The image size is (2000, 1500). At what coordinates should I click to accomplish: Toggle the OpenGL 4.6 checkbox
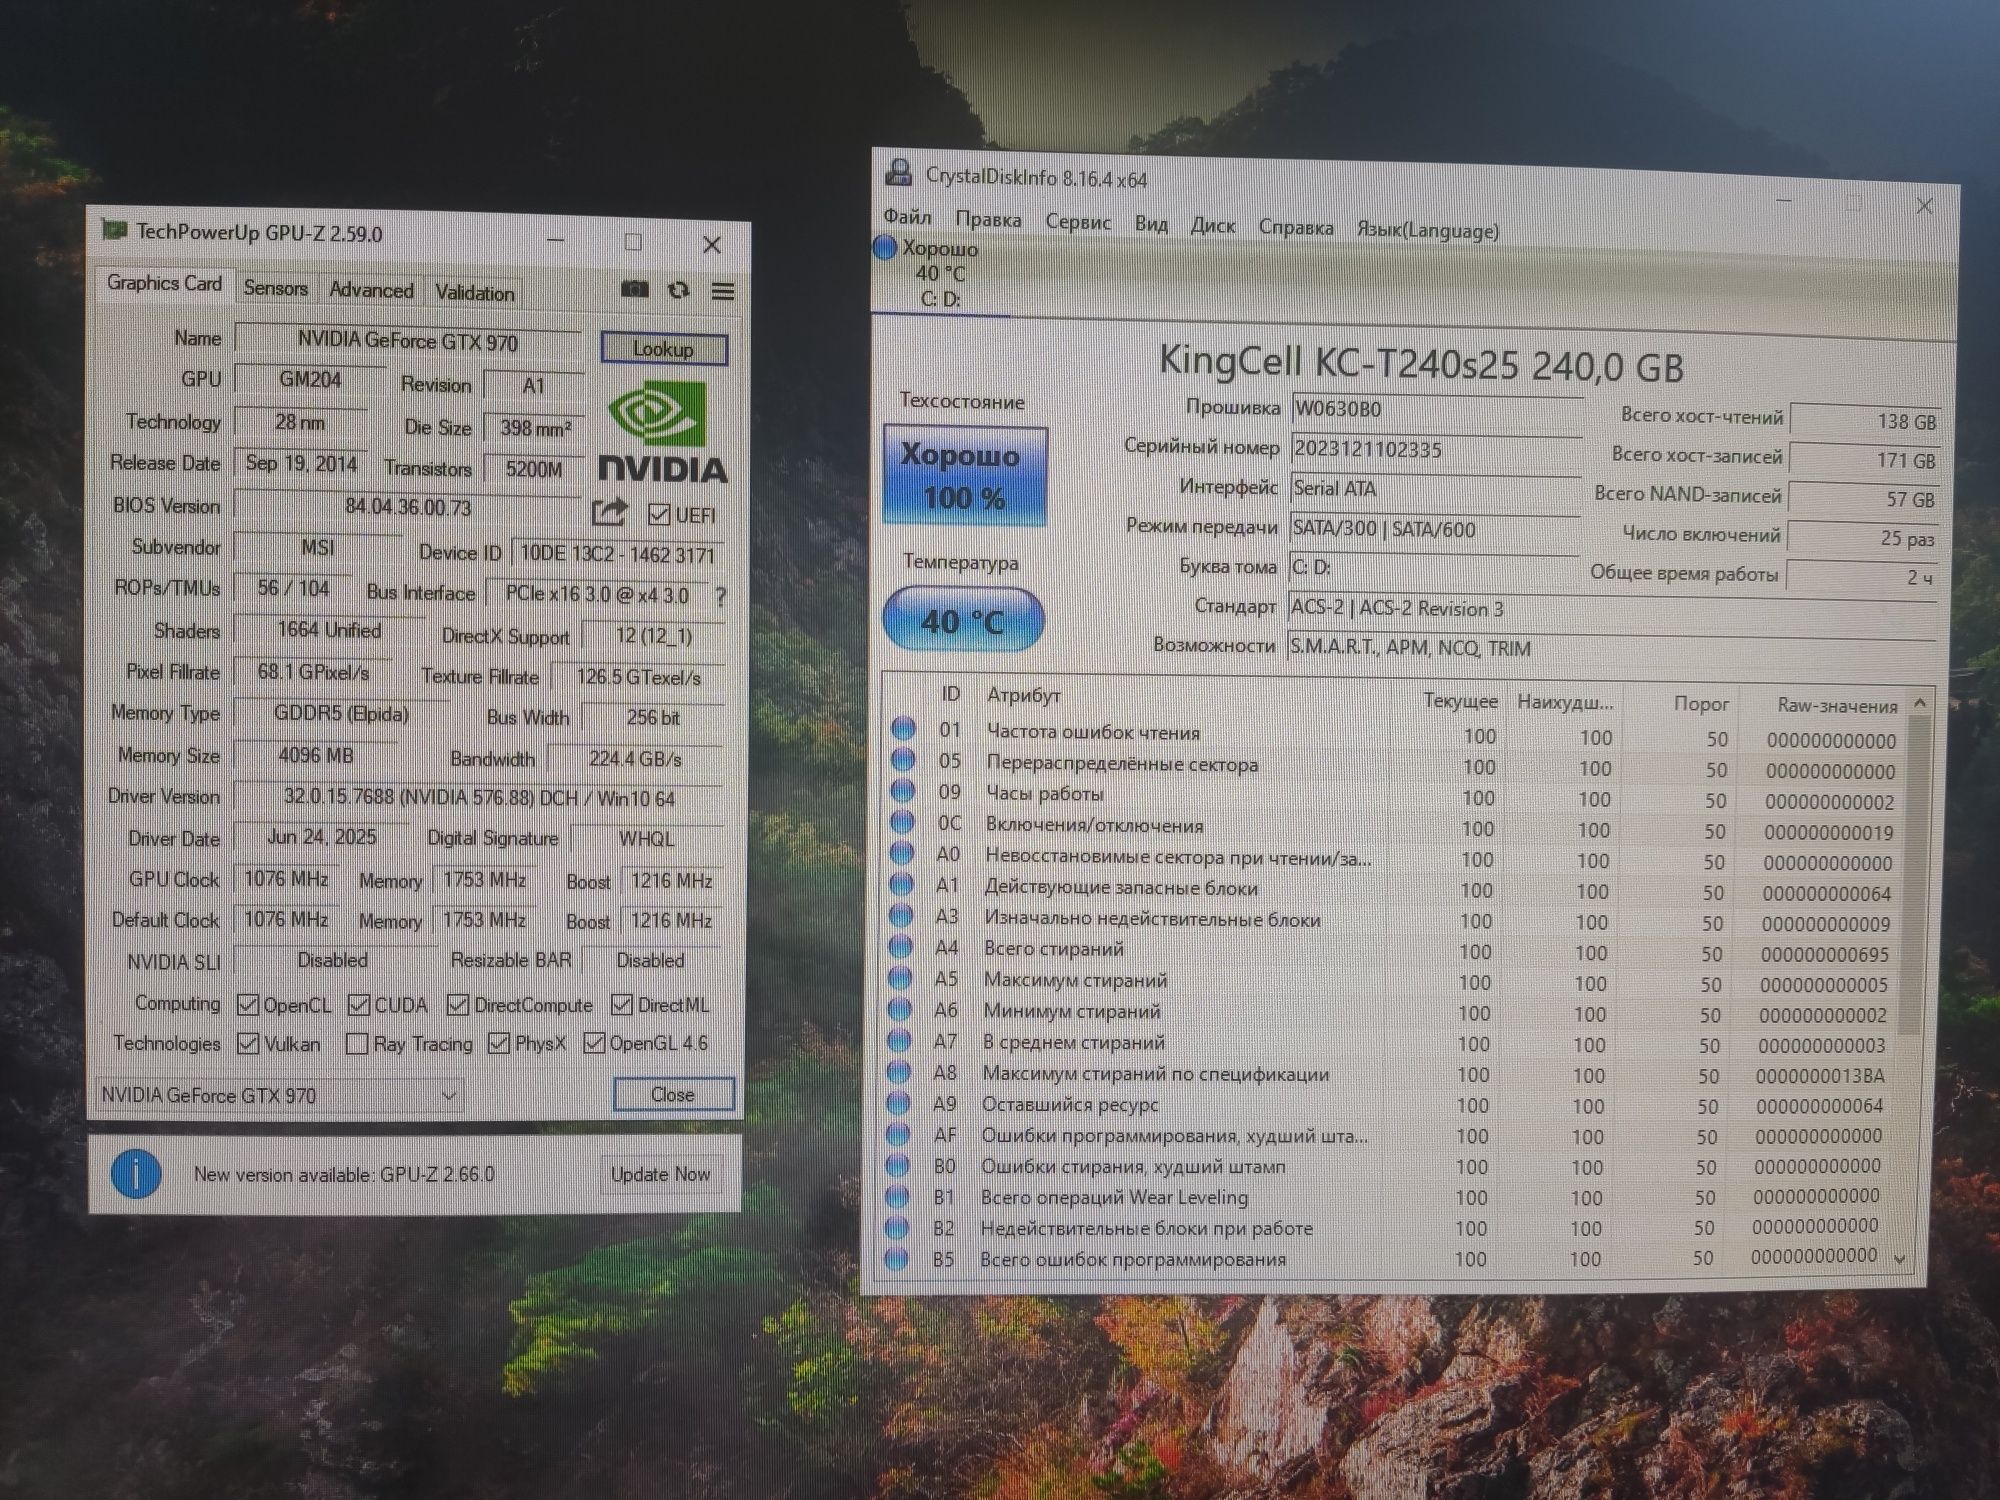pyautogui.click(x=594, y=1043)
